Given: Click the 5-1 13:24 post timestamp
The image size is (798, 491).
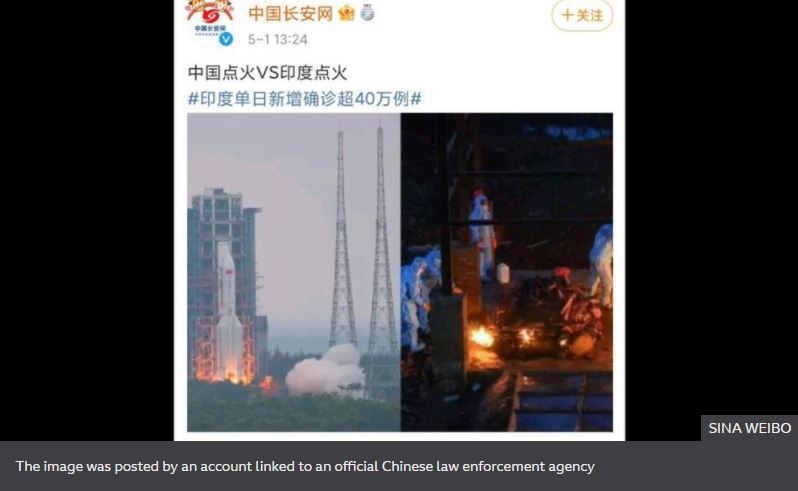Looking at the screenshot, I should pyautogui.click(x=277, y=39).
